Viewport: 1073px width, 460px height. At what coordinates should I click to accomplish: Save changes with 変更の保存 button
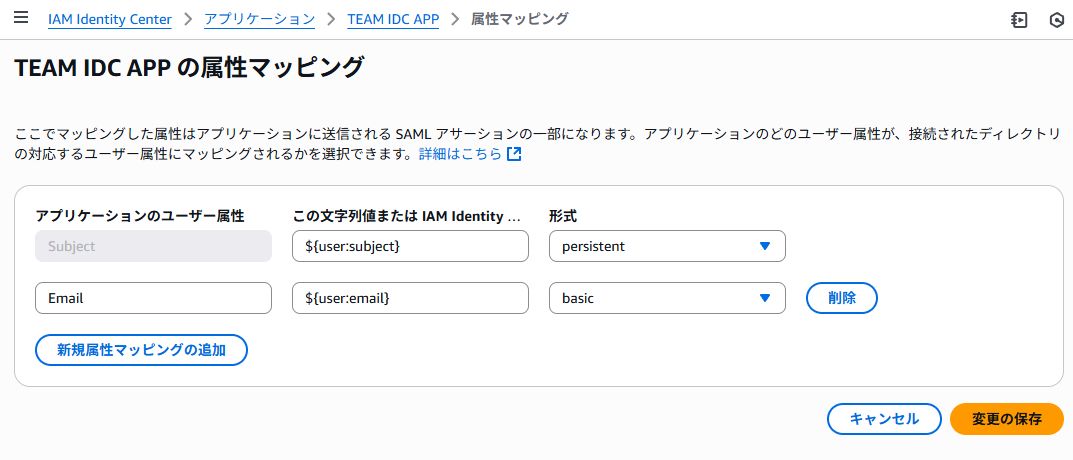tap(1007, 419)
